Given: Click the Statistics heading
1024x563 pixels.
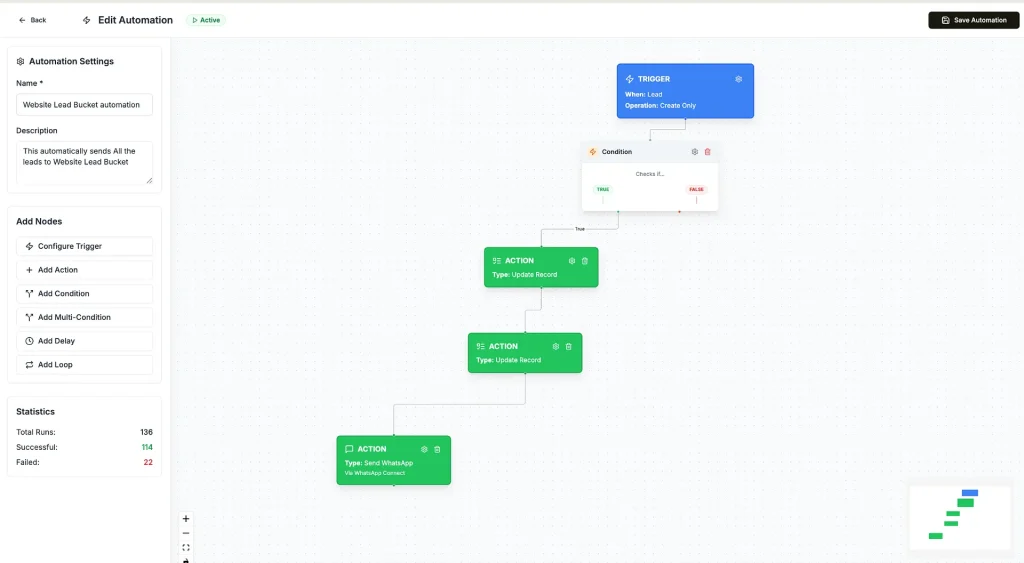Looking at the screenshot, I should (35, 411).
